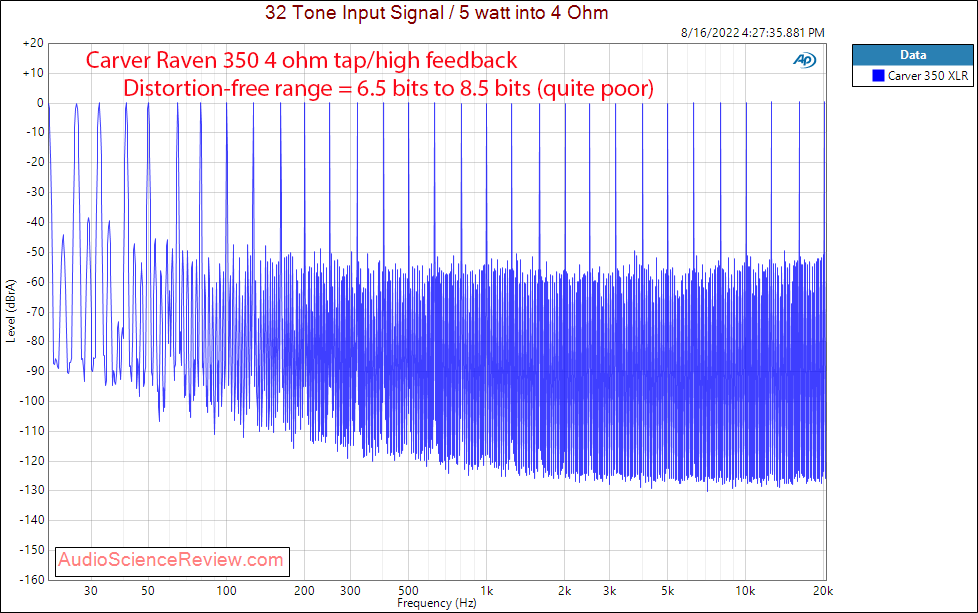Click the 1k tick label on the frequency axis
Screen dimensions: 978x613
pos(487,591)
